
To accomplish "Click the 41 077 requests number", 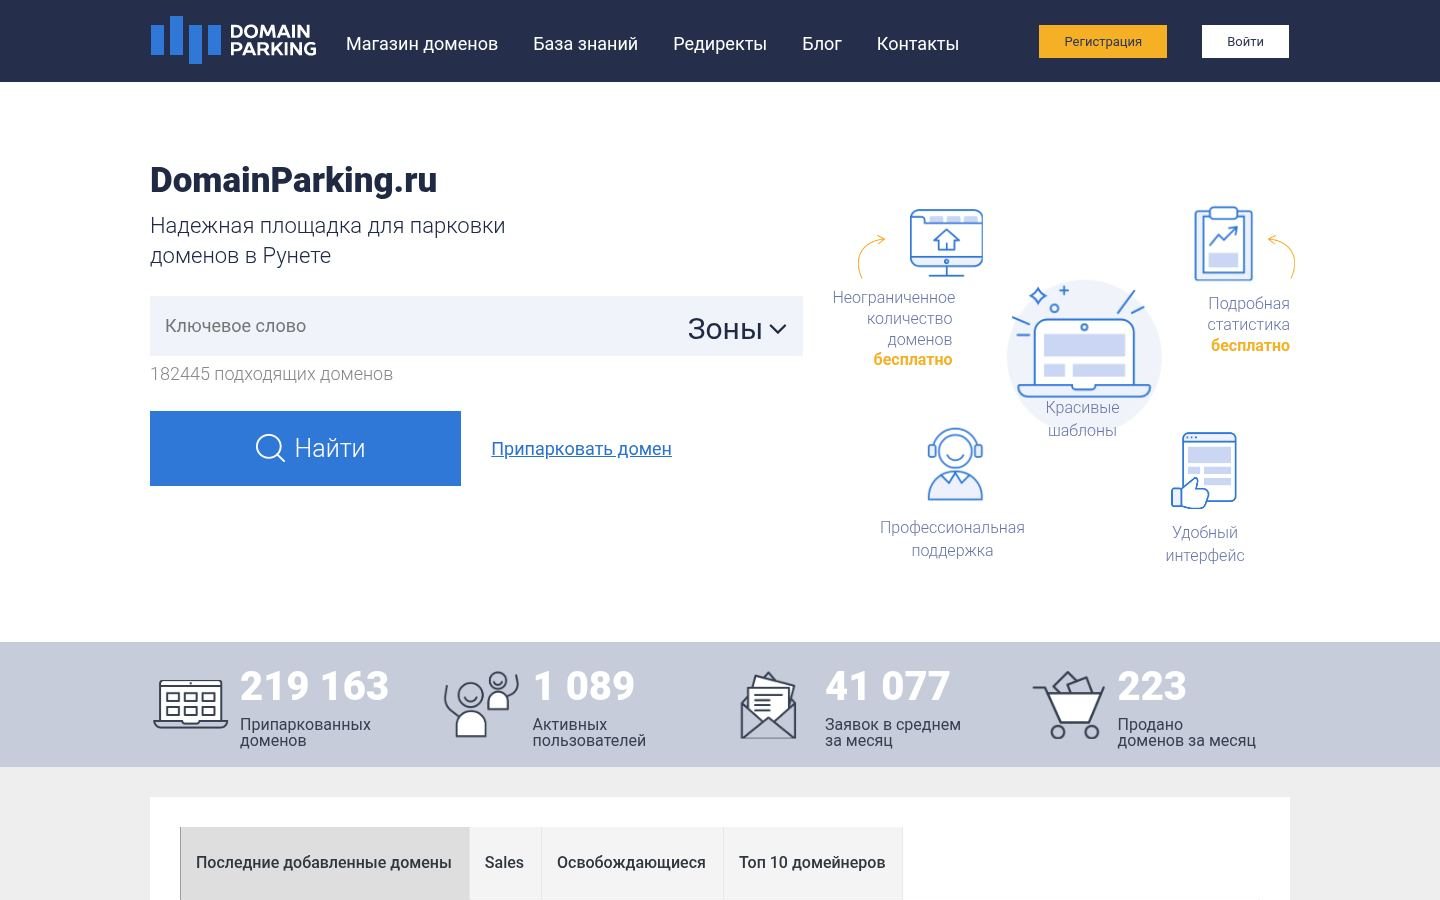I will coord(887,686).
